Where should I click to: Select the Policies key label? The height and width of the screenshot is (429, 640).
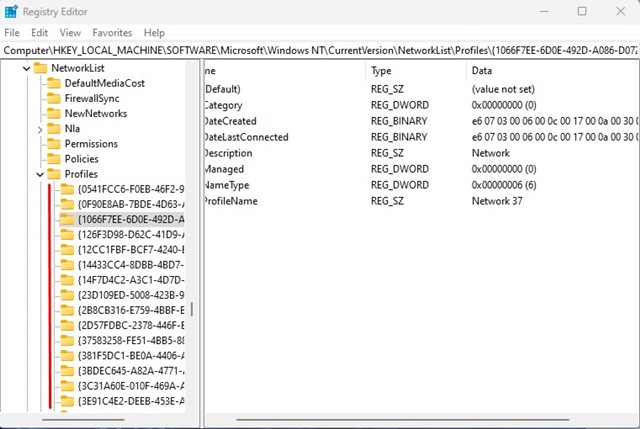tap(81, 159)
